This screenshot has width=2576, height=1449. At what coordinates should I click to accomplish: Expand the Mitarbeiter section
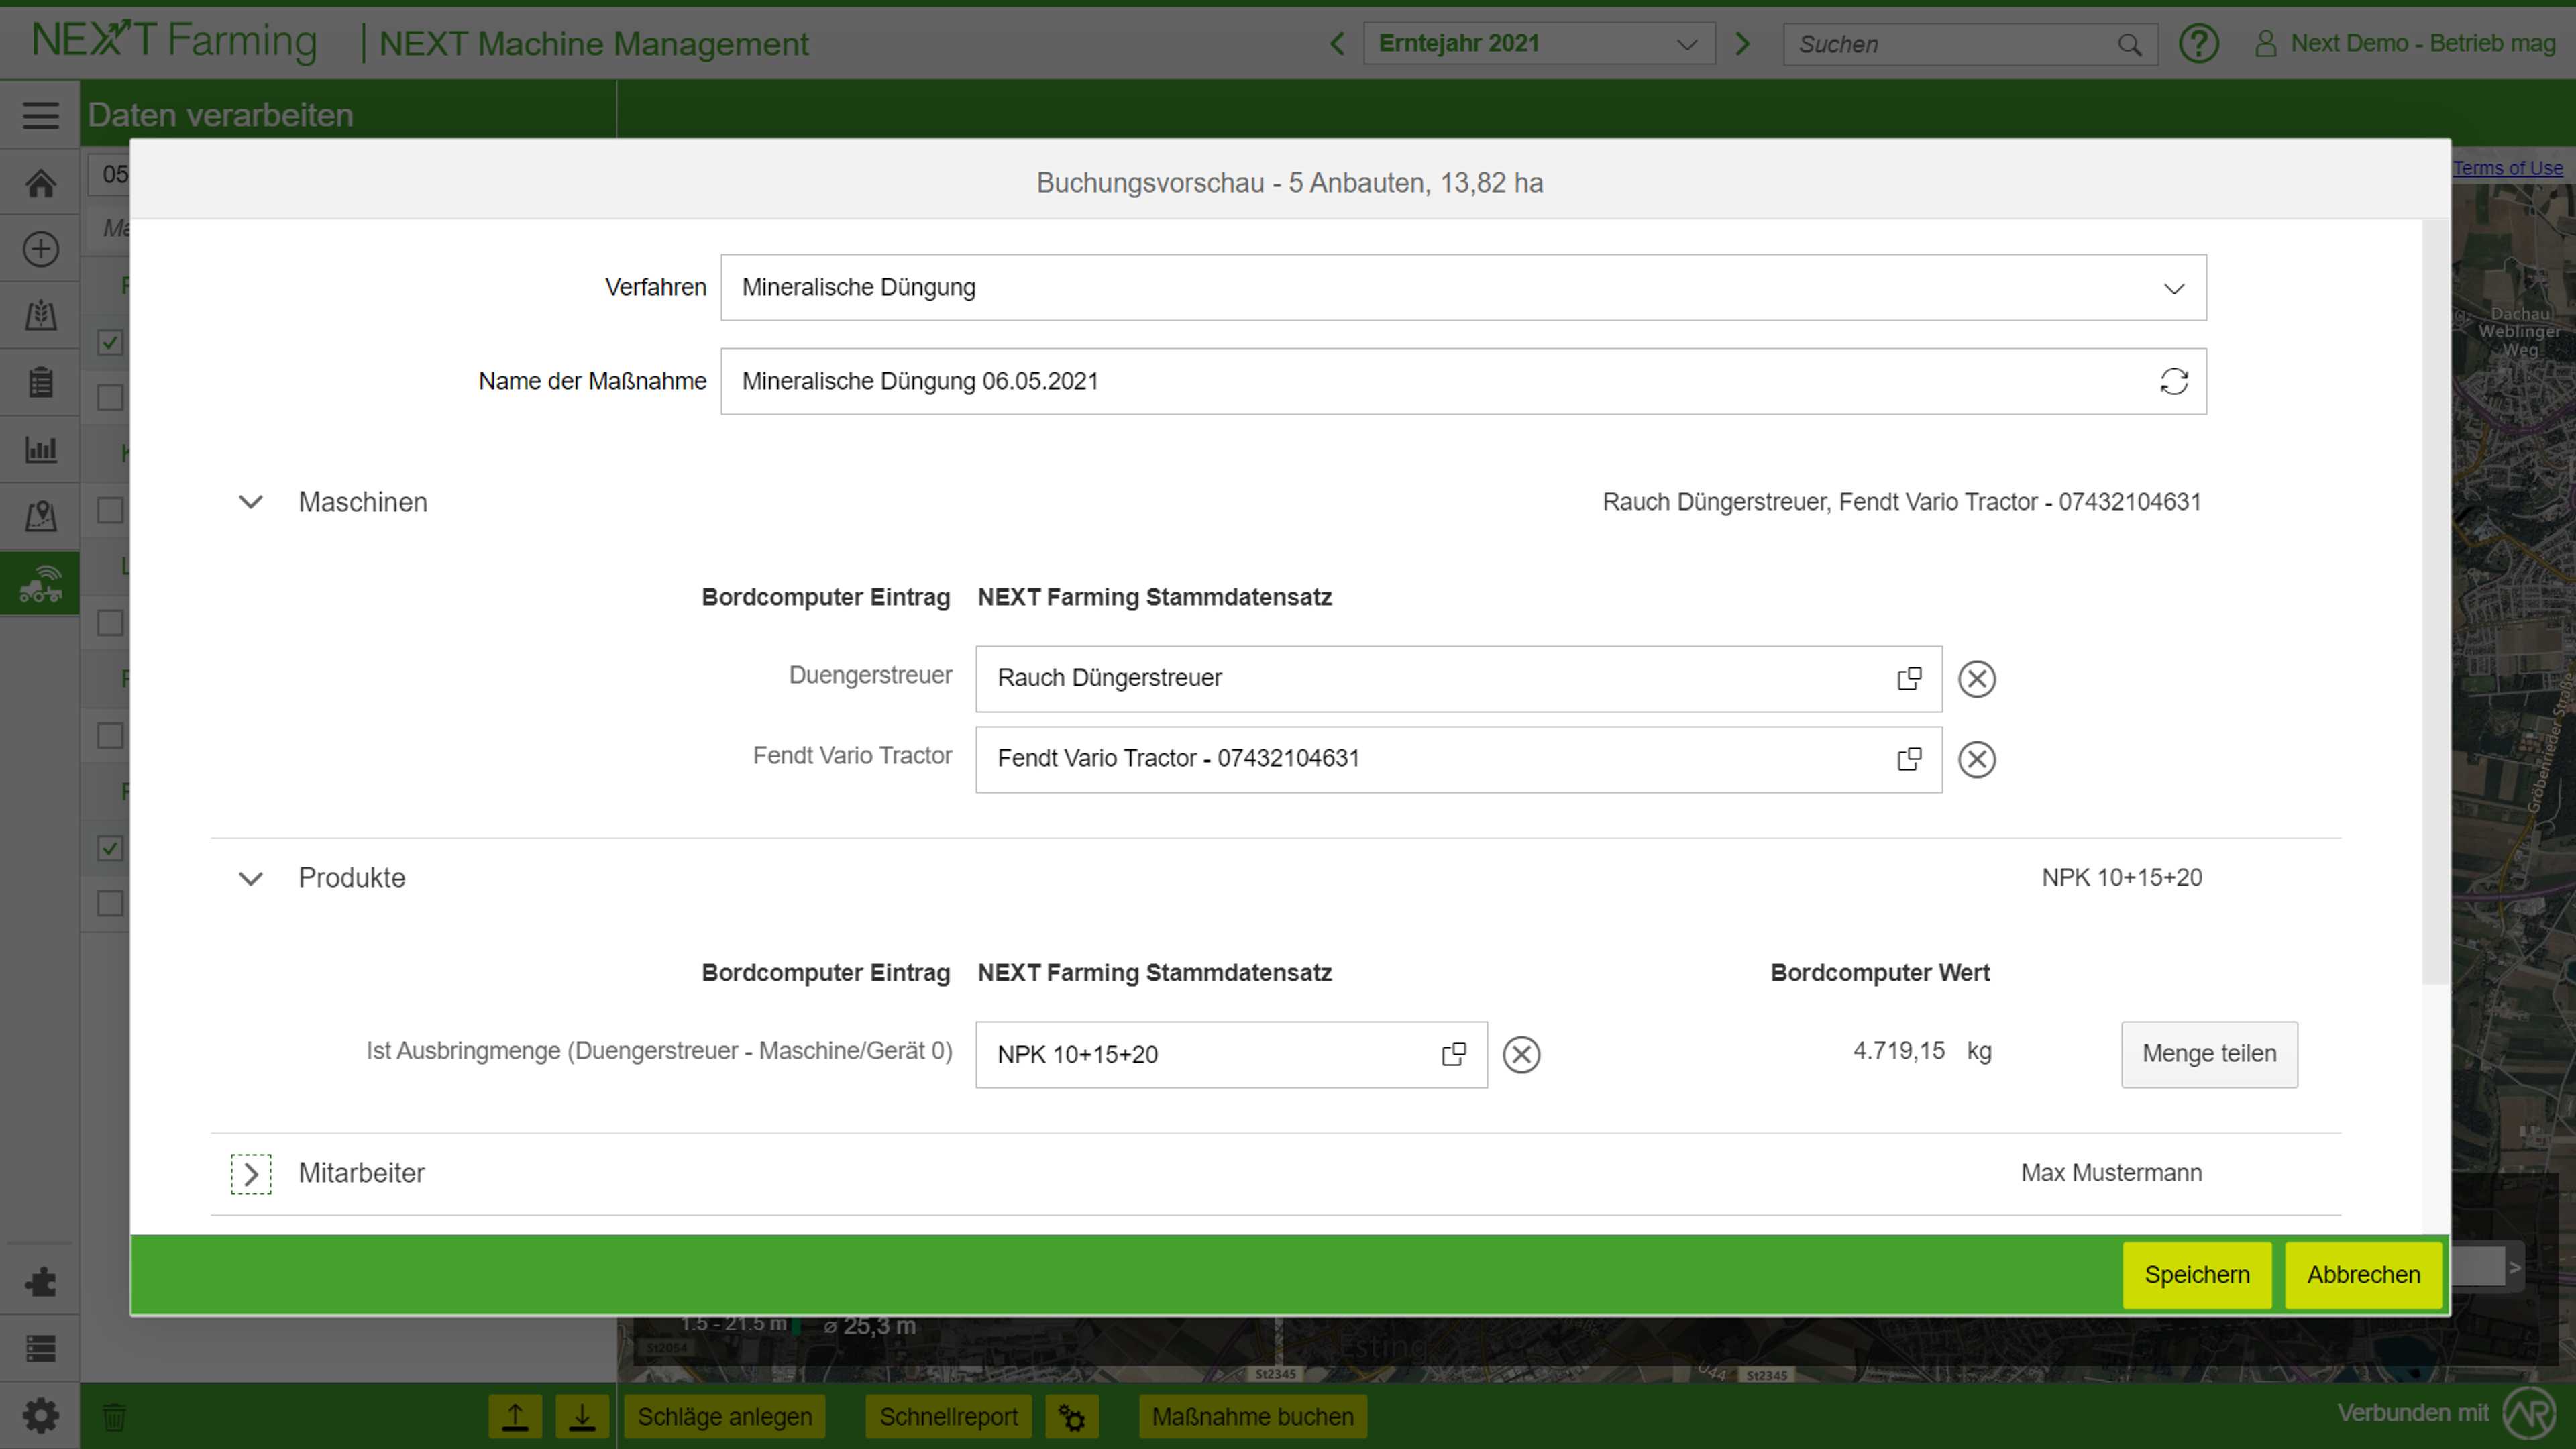point(251,1174)
